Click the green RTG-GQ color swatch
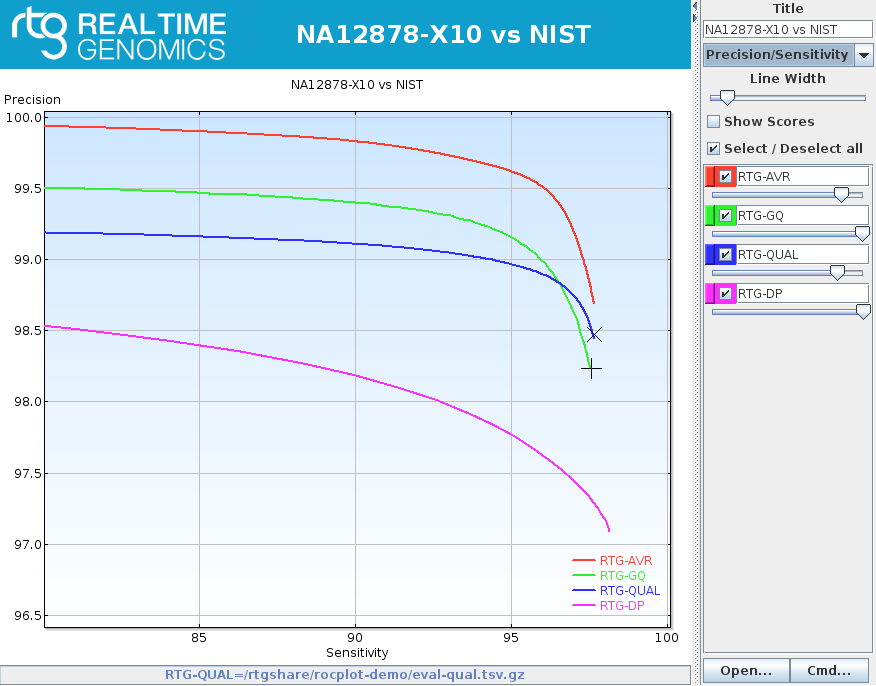The width and height of the screenshot is (876, 686). tap(710, 216)
